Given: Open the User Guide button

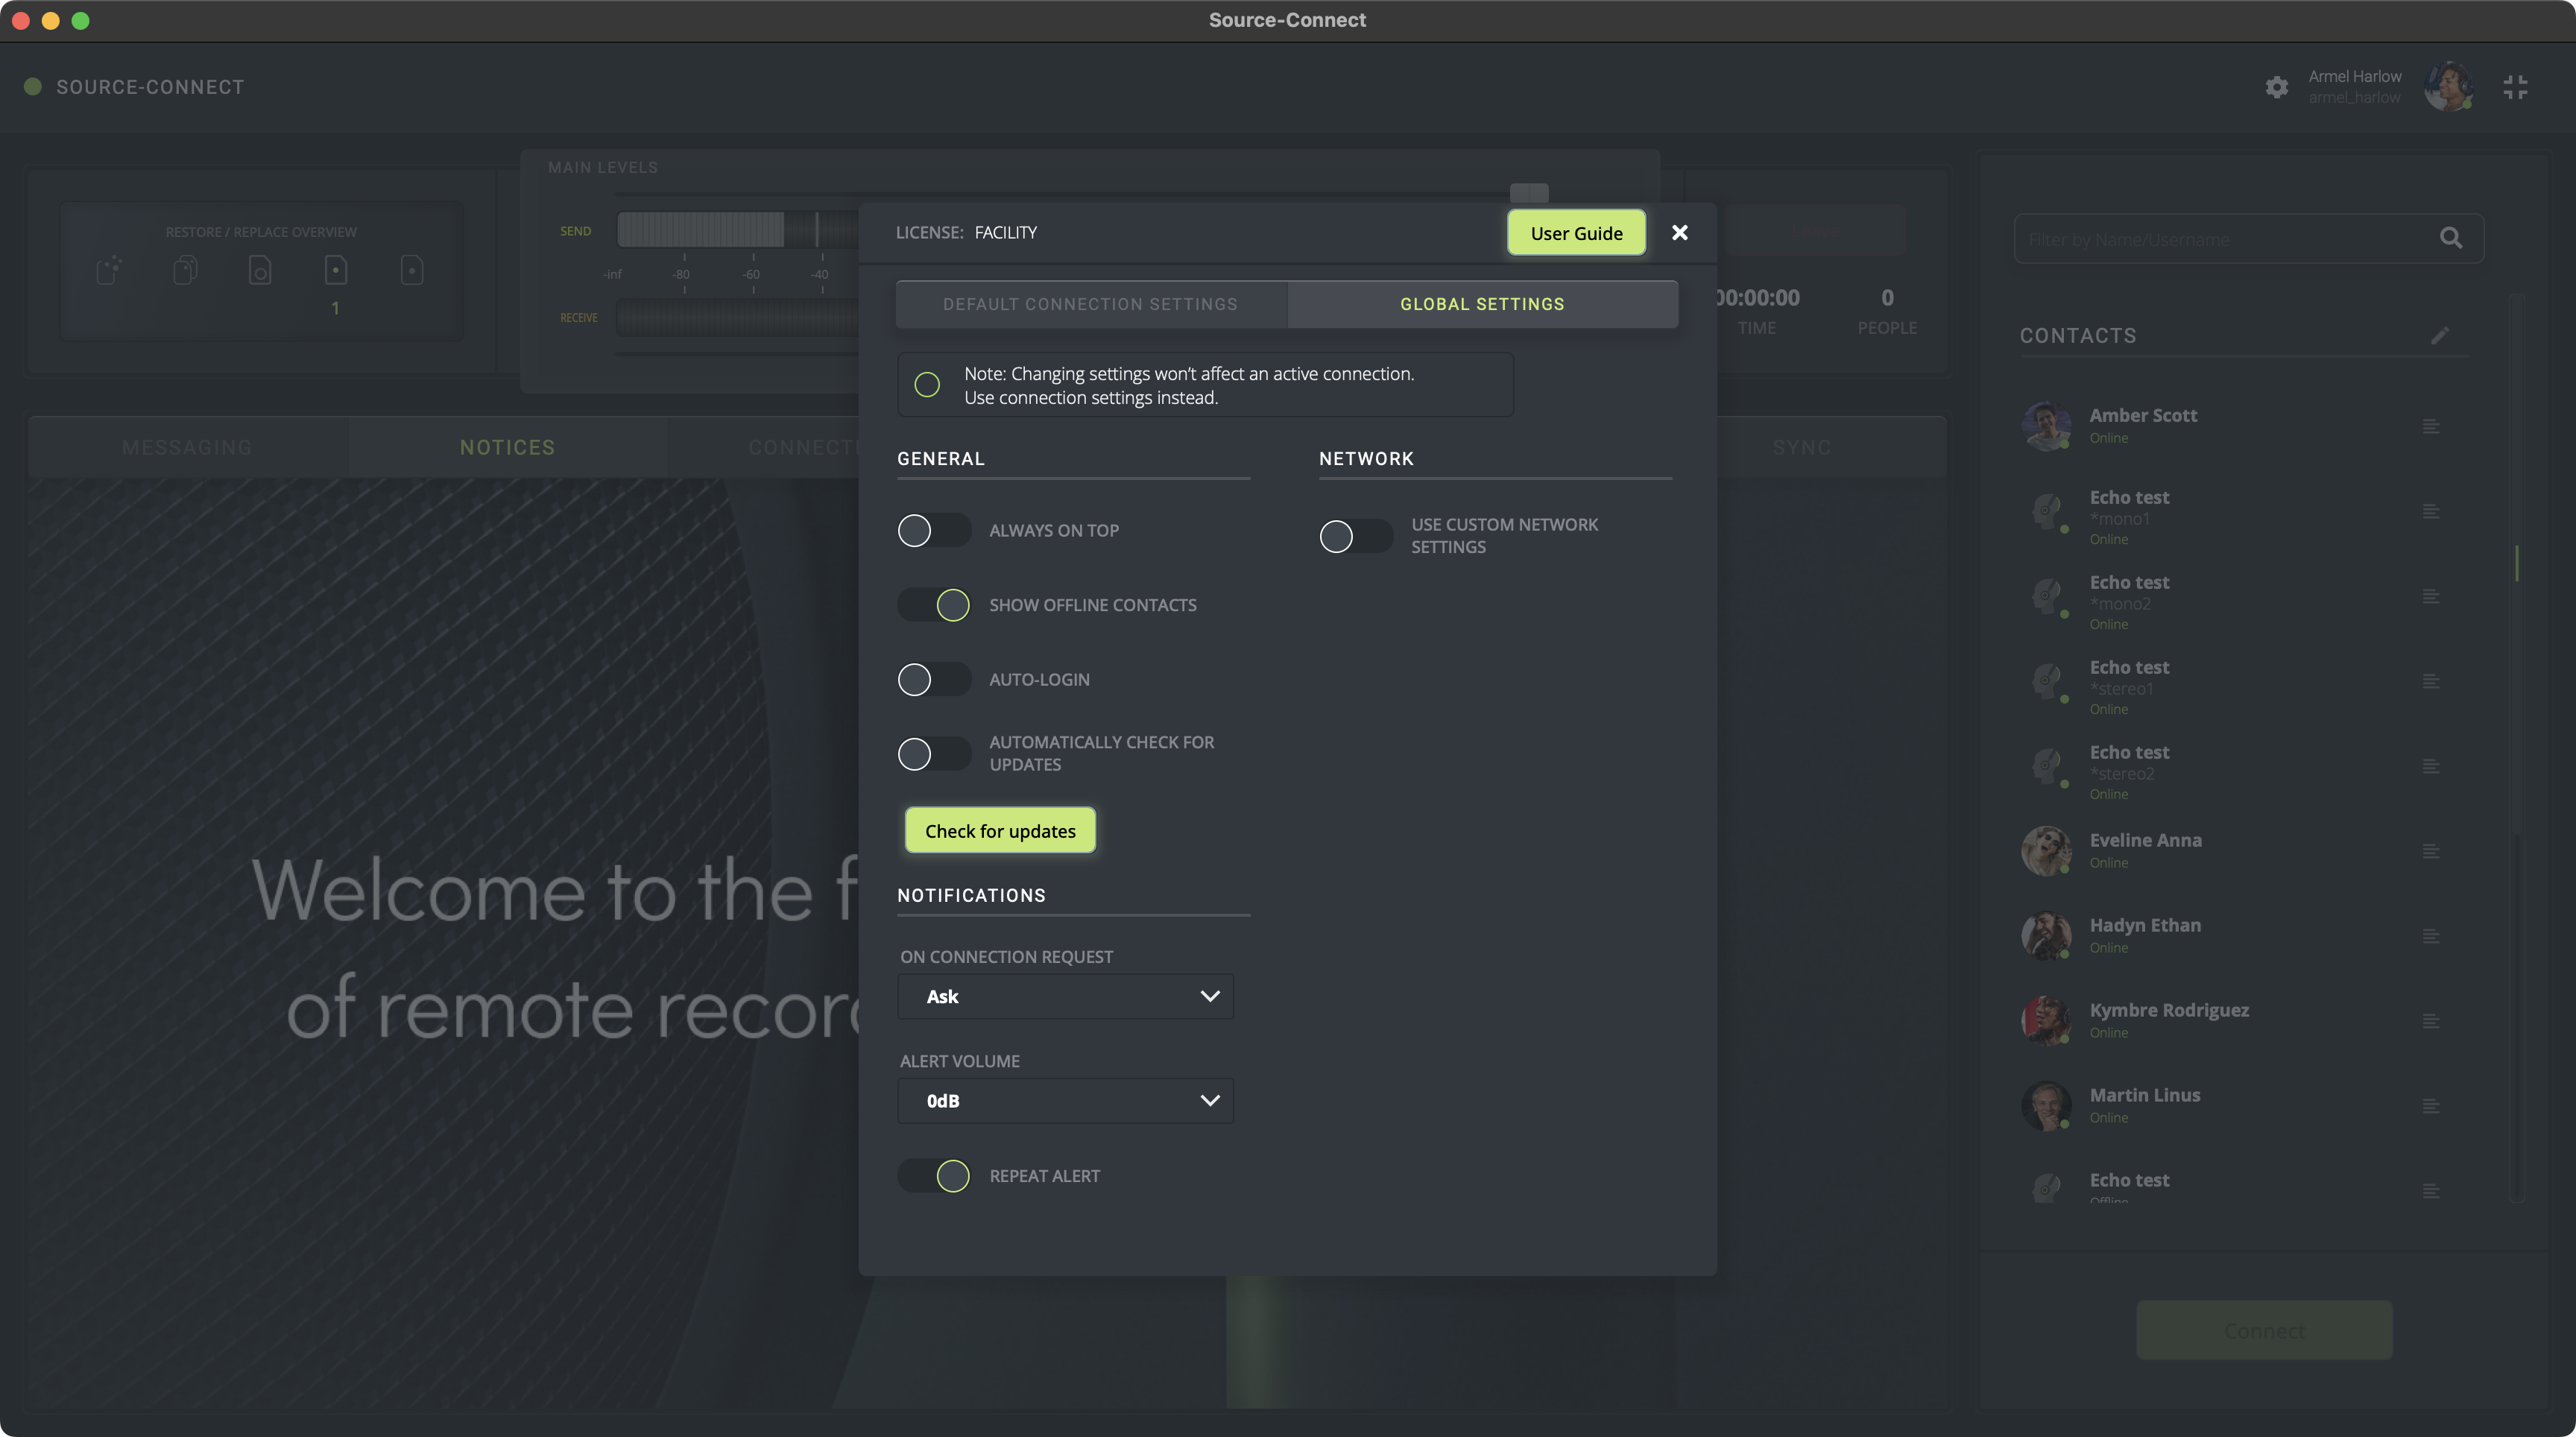Looking at the screenshot, I should pyautogui.click(x=1576, y=233).
